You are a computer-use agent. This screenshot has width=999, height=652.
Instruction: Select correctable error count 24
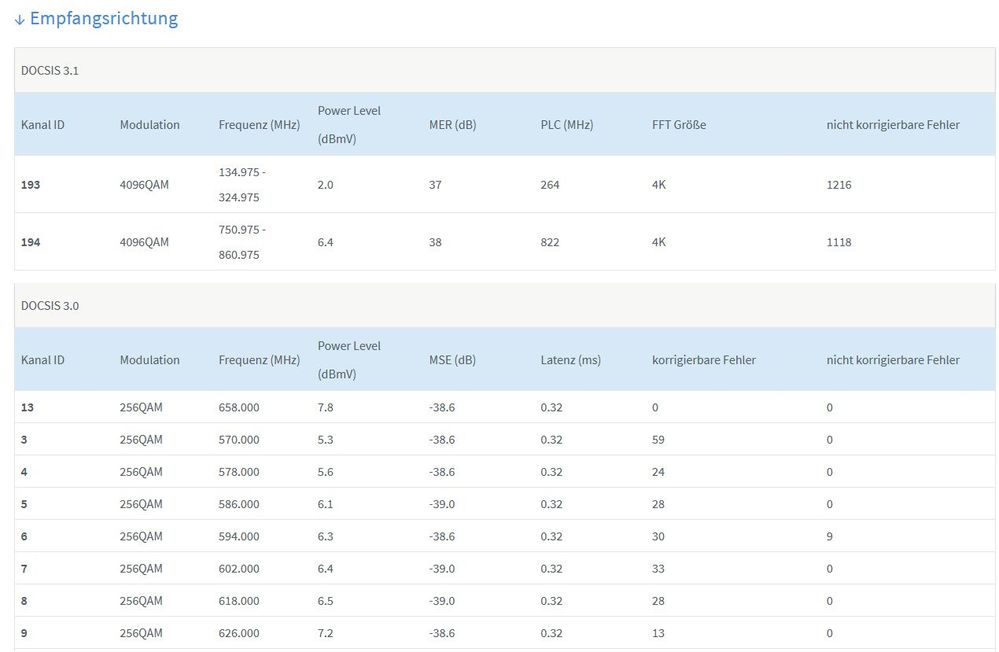coord(658,472)
